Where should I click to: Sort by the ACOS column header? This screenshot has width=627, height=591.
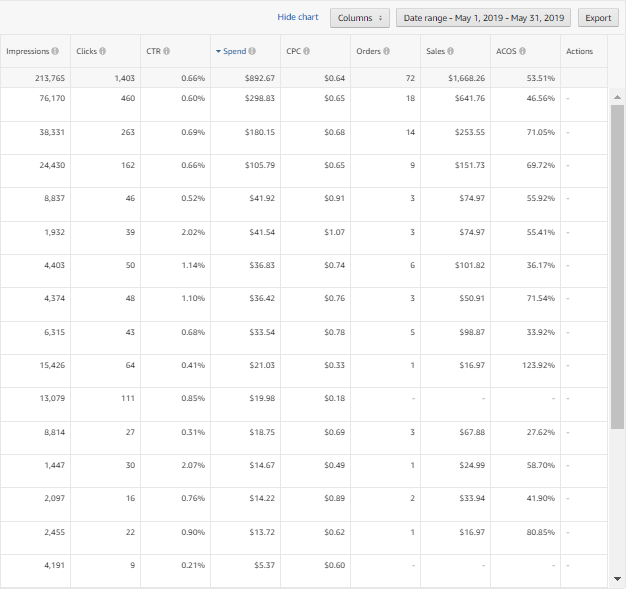506,51
